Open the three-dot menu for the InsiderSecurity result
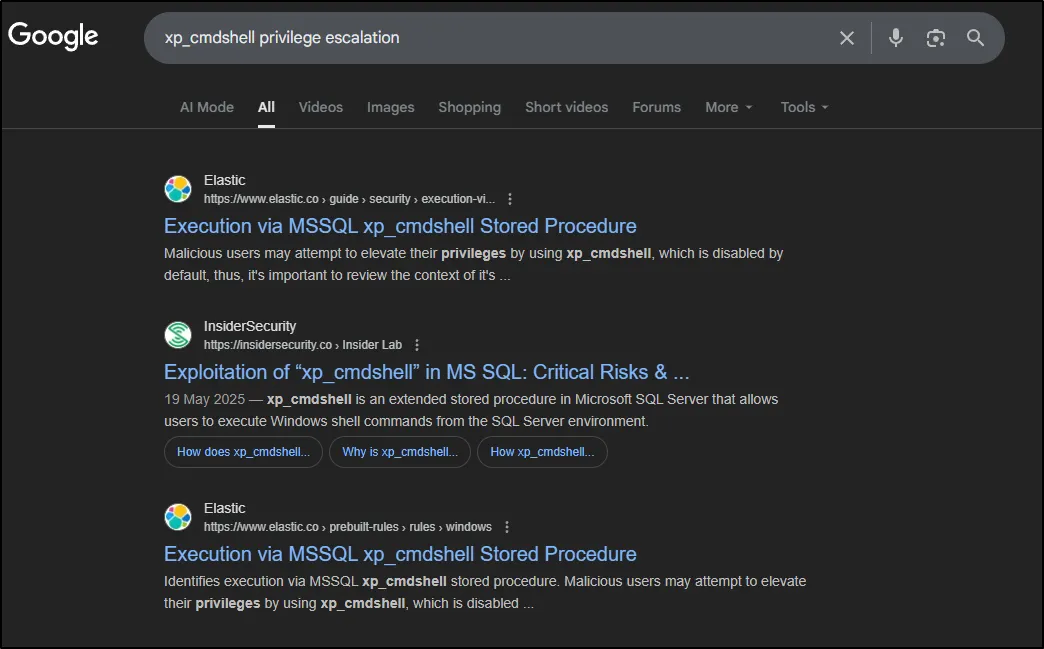The image size is (1044, 649). click(417, 344)
